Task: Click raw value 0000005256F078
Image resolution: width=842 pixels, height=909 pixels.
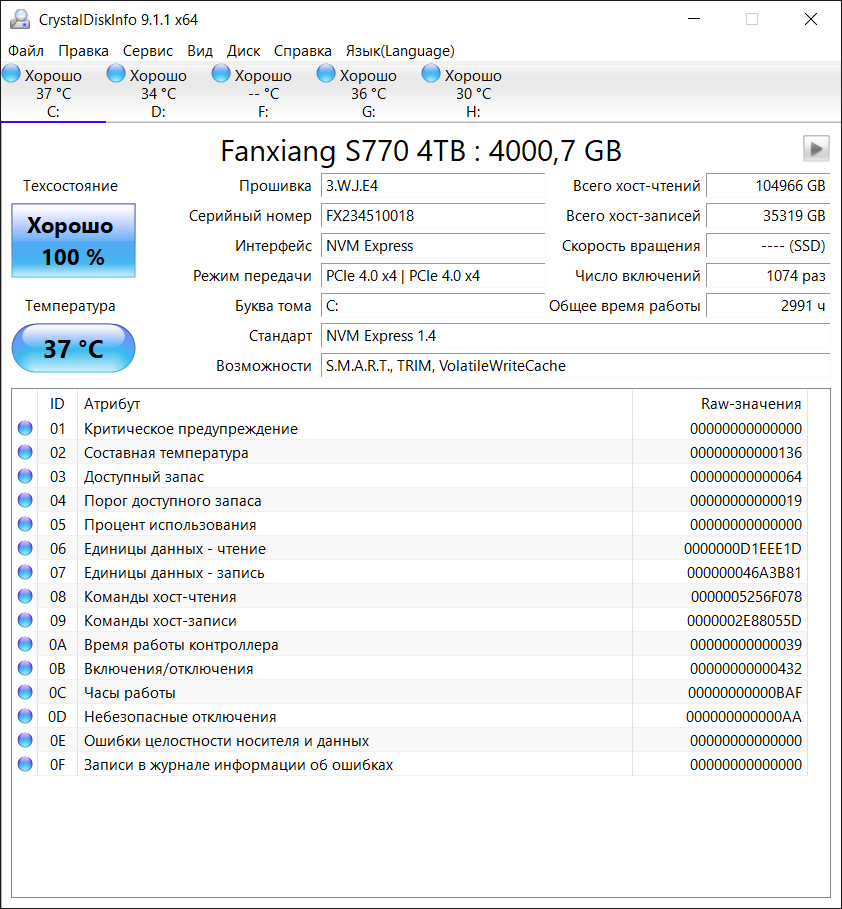Action: click(x=746, y=597)
